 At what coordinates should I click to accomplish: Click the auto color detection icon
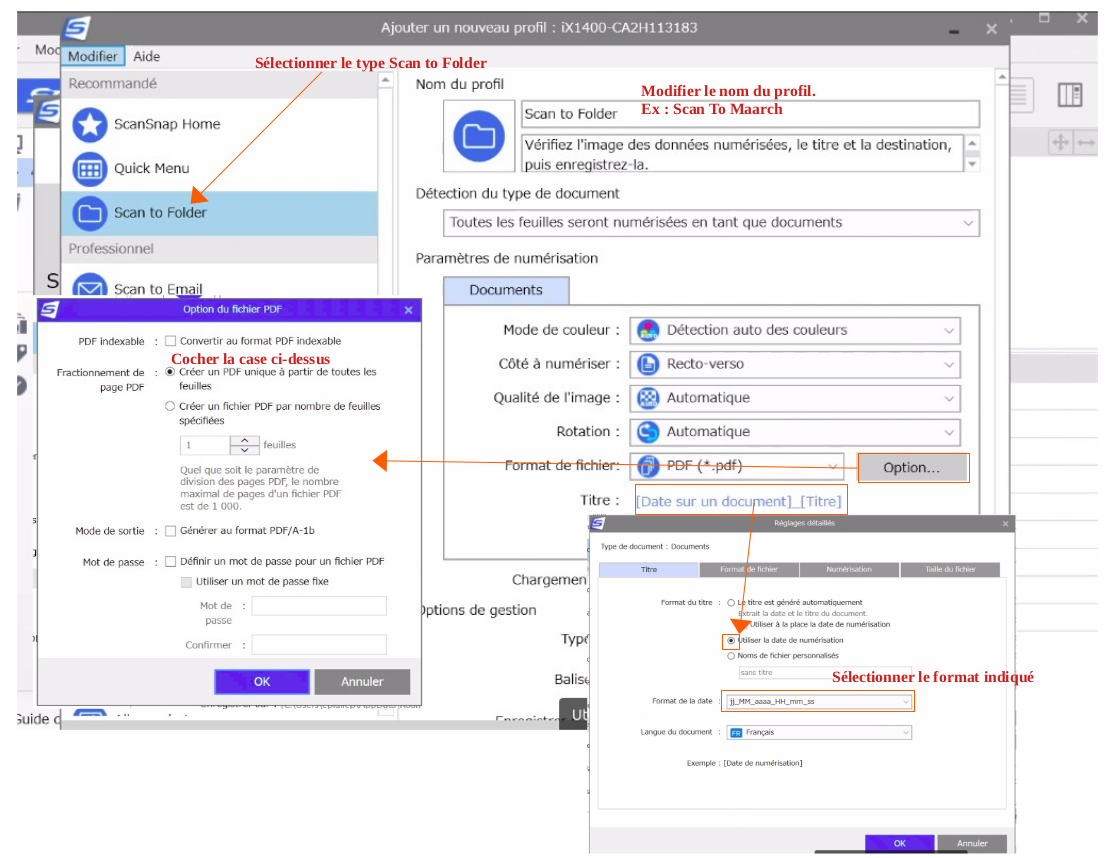(x=648, y=330)
